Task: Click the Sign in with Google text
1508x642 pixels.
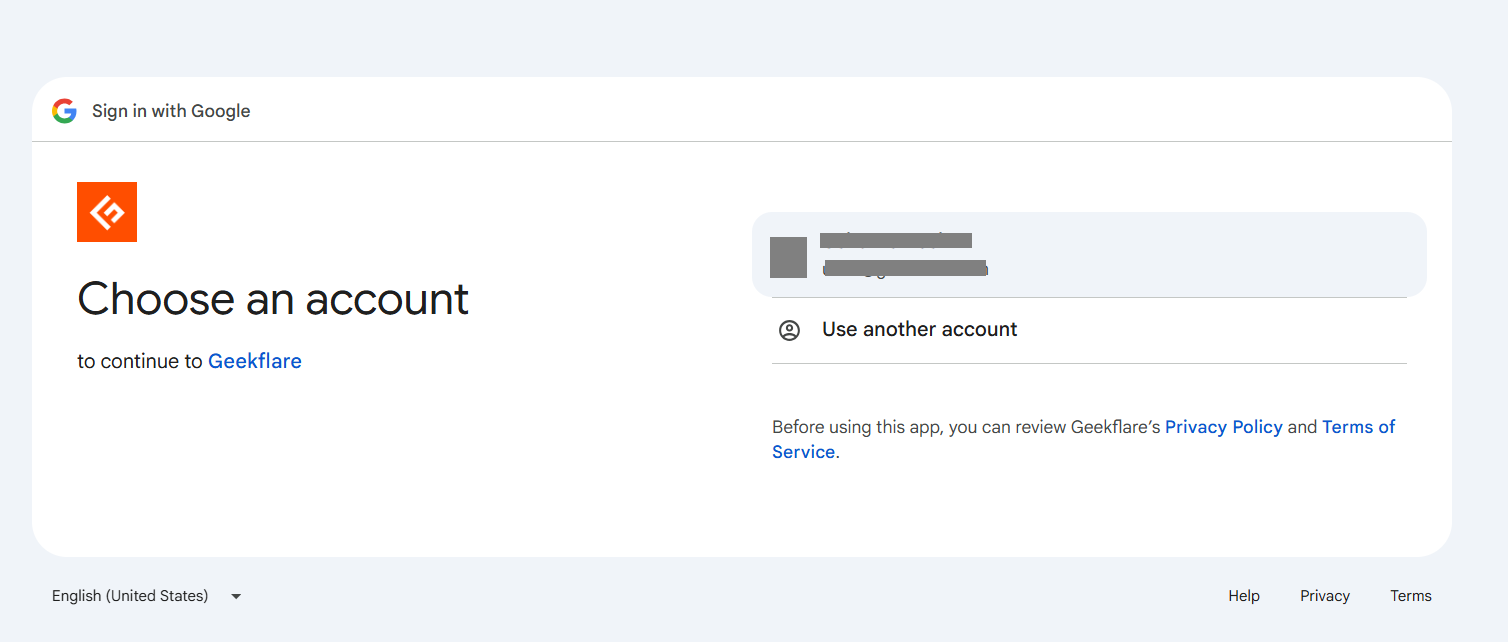Action: point(171,111)
